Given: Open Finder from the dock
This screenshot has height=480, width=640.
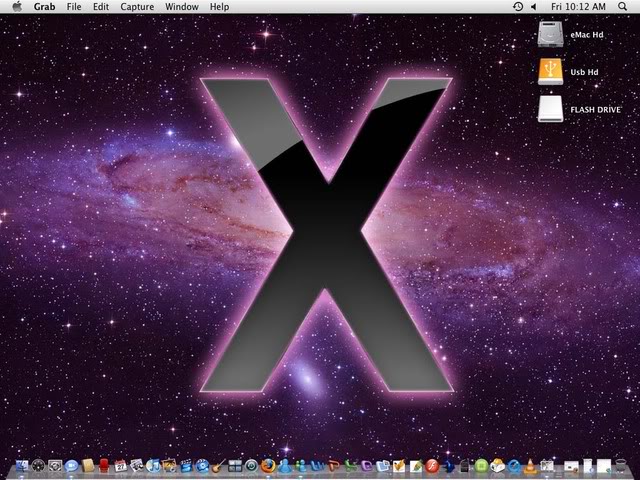Looking at the screenshot, I should [x=22, y=466].
